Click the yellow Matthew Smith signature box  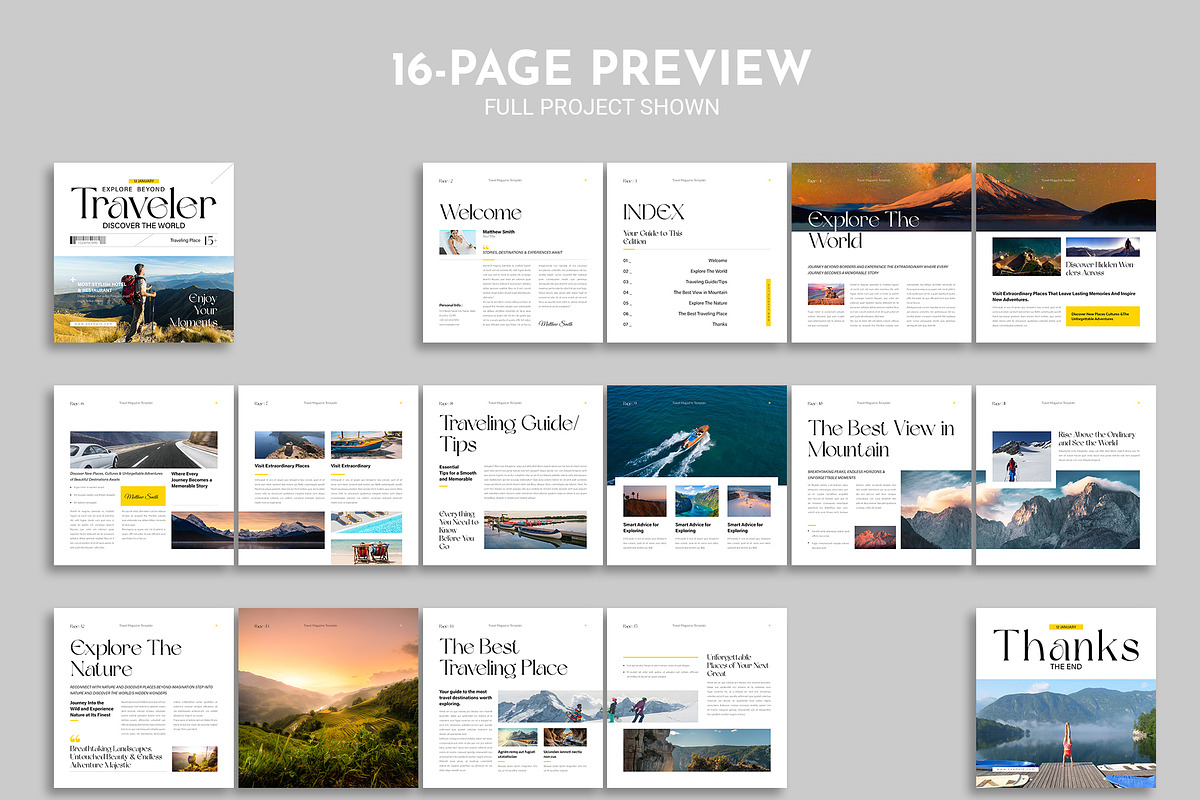click(x=141, y=496)
